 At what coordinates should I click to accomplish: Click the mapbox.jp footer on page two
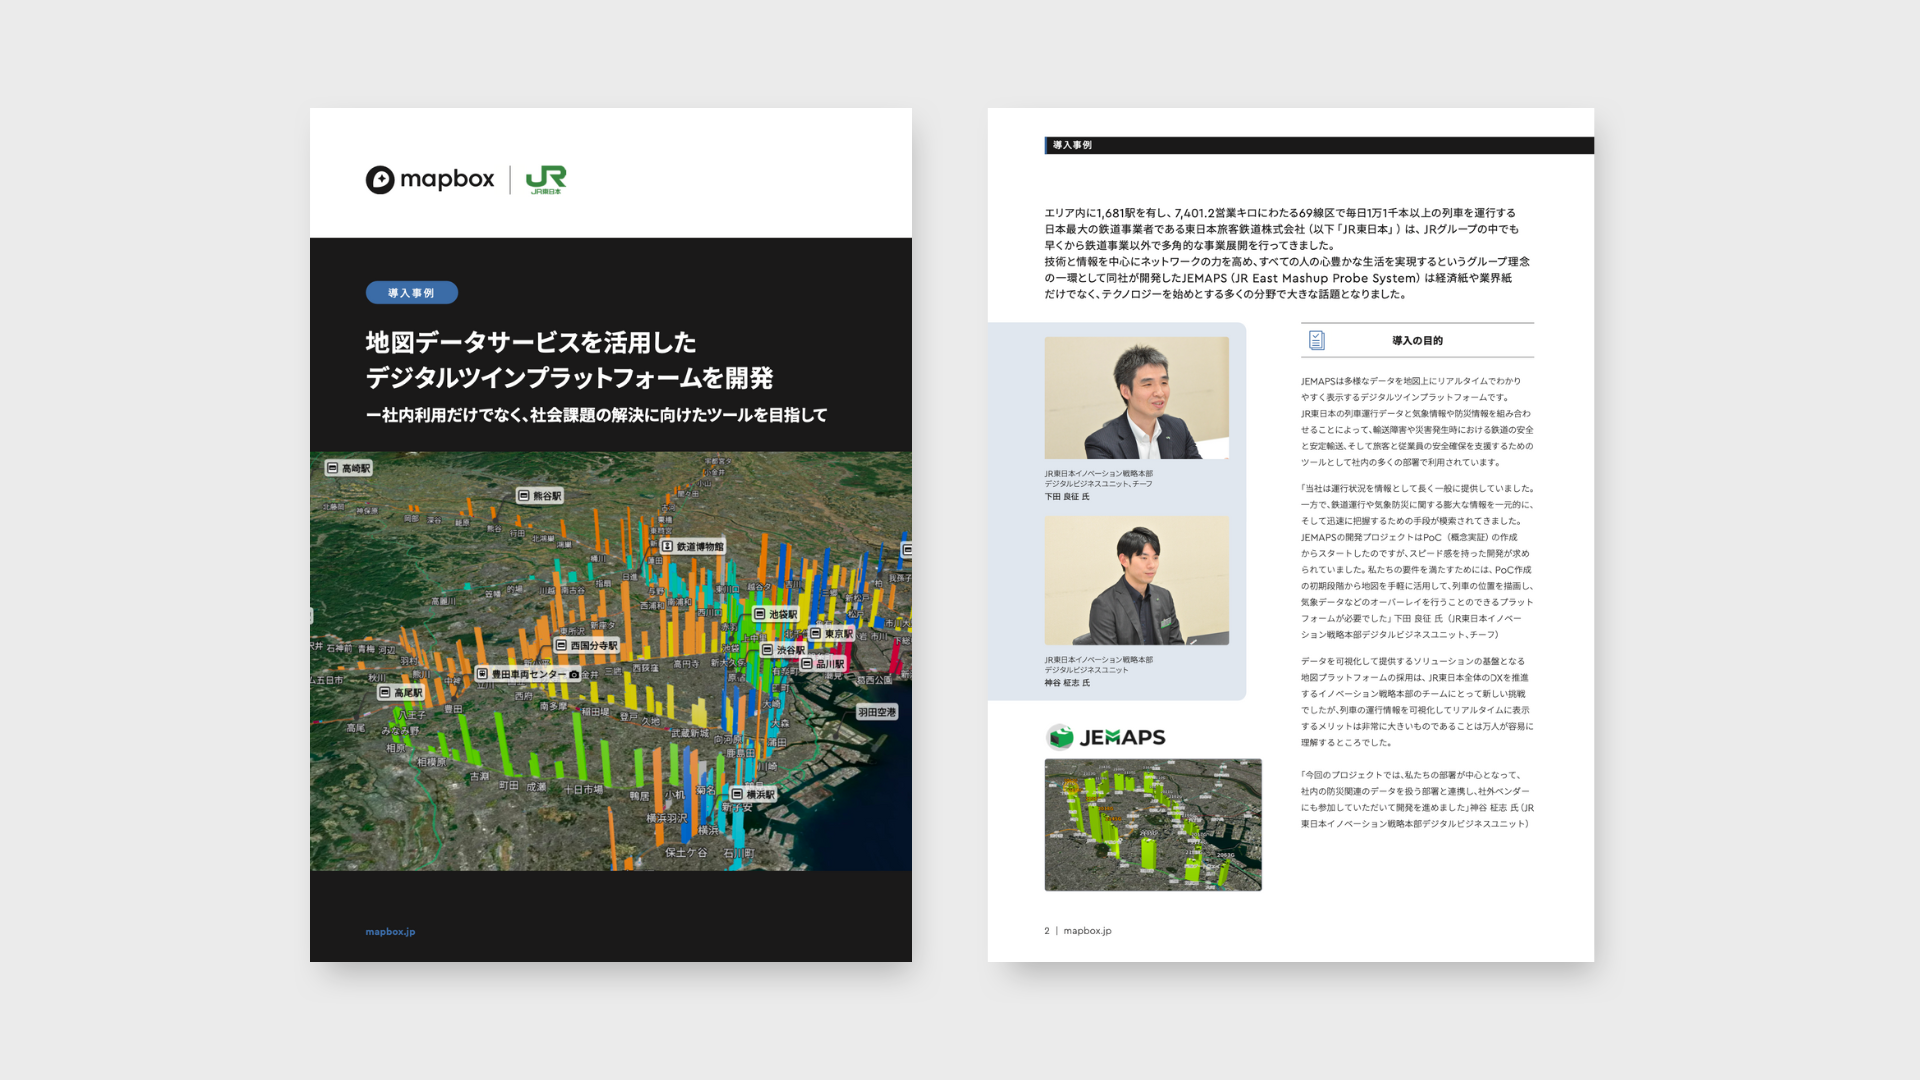coord(1087,931)
